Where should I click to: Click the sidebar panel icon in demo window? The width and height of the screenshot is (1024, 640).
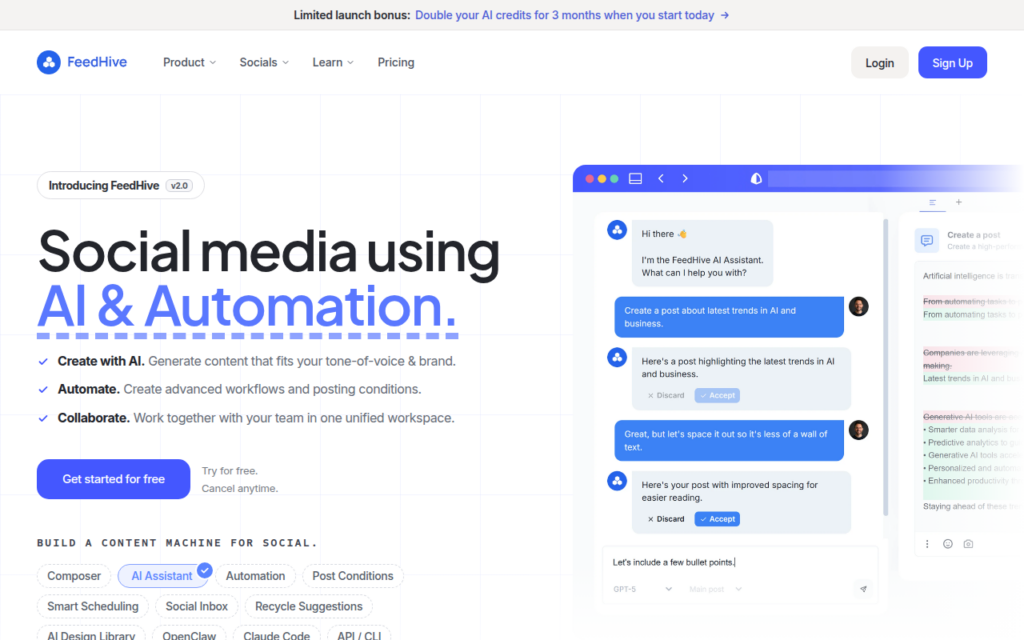pos(635,178)
